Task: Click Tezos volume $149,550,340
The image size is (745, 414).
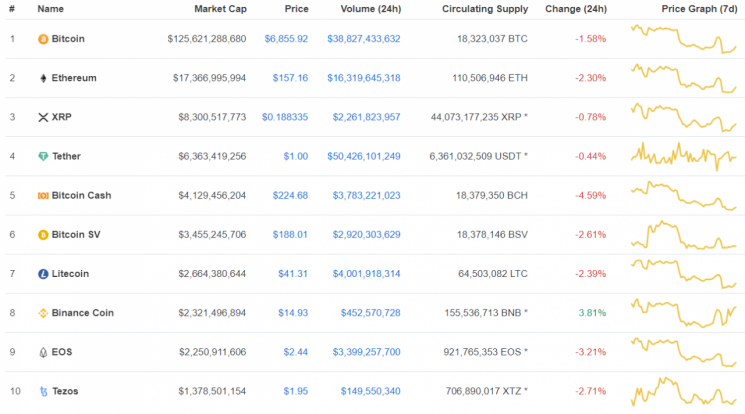Action: [371, 391]
